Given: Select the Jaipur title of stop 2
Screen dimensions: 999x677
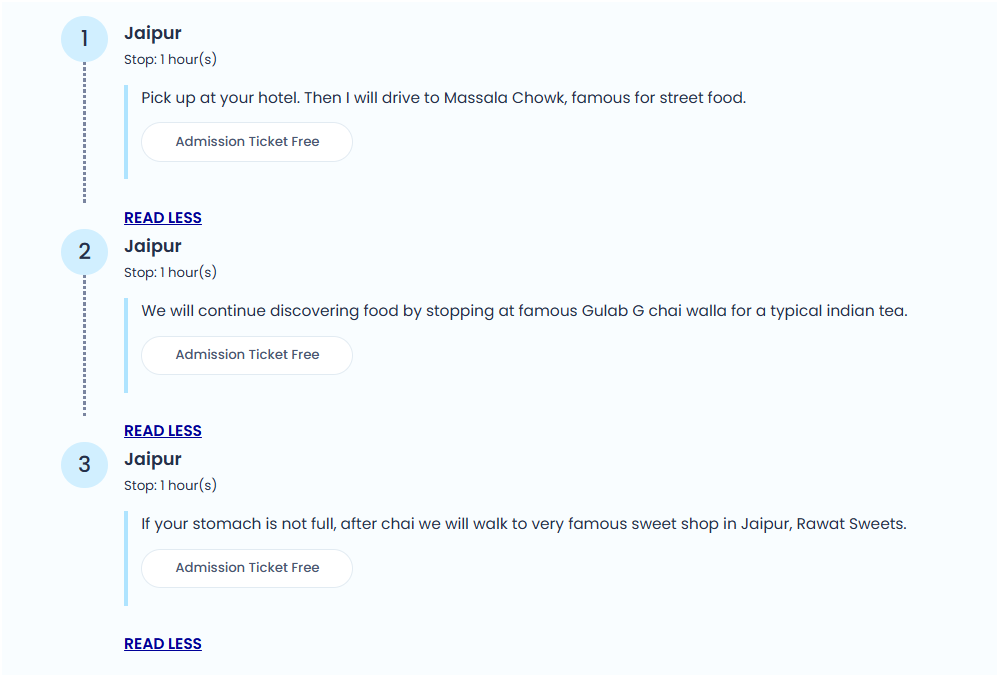Looking at the screenshot, I should click(x=153, y=247).
